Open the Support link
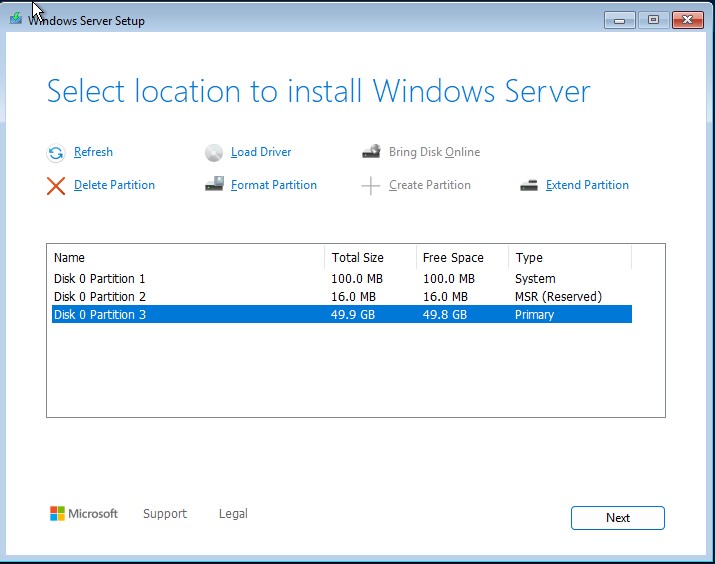The width and height of the screenshot is (715, 564). tap(164, 514)
